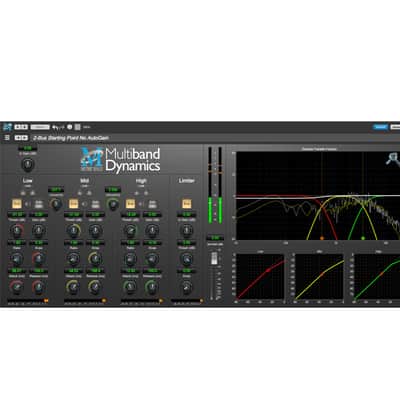
Task: Click the orange icon beside Mid band reduction meter
Action: coord(104,301)
